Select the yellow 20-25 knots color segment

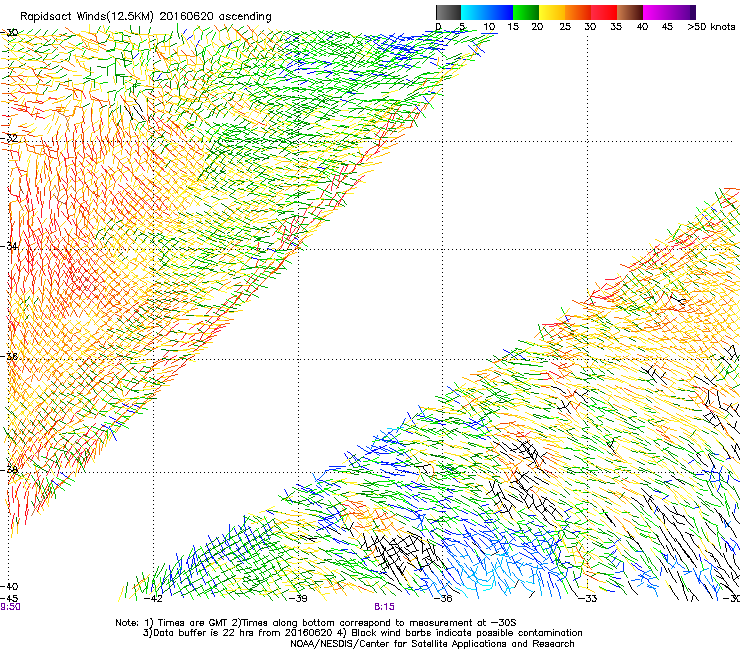(552, 12)
